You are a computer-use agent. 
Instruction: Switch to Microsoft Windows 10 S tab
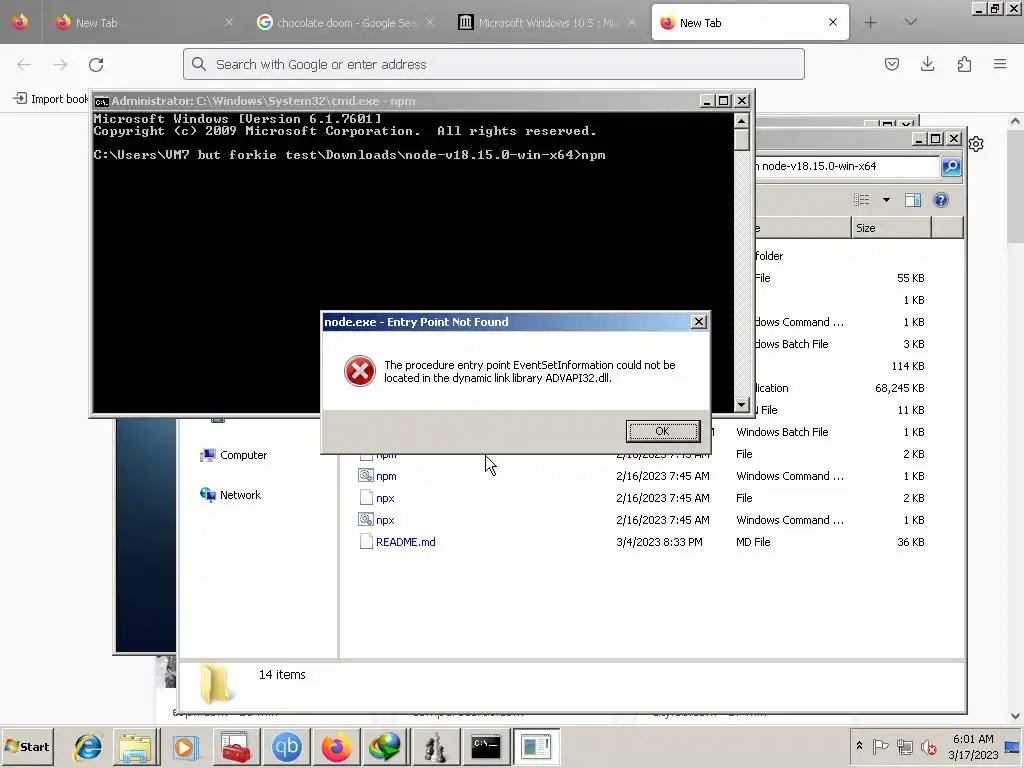pos(547,23)
